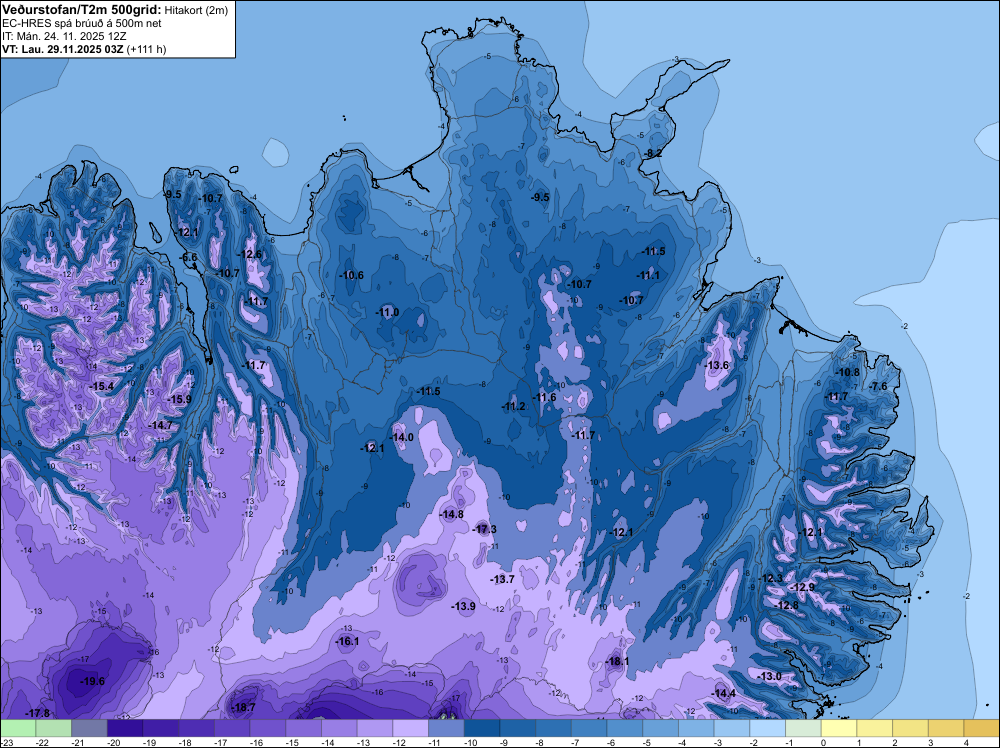1000x748 pixels.
Task: Click the -14.7 temperature value
Action: pyautogui.click(x=160, y=425)
